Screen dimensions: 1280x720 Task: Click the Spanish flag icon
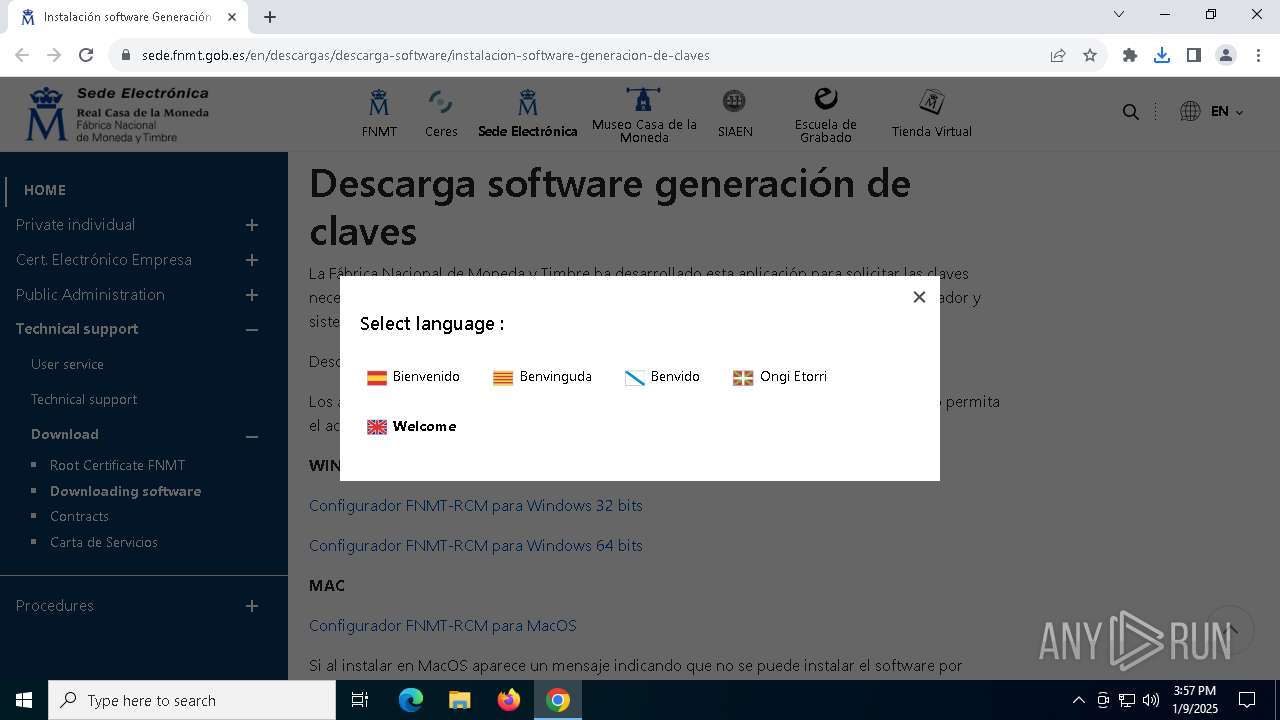tap(377, 378)
